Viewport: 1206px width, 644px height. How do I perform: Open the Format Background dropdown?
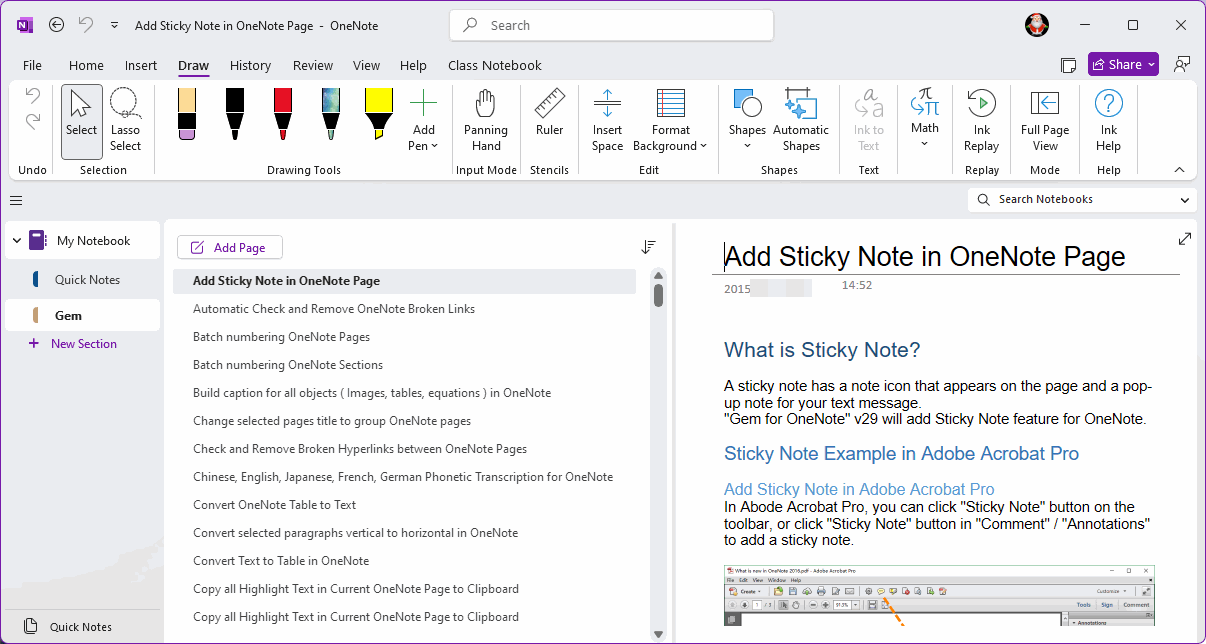(670, 122)
